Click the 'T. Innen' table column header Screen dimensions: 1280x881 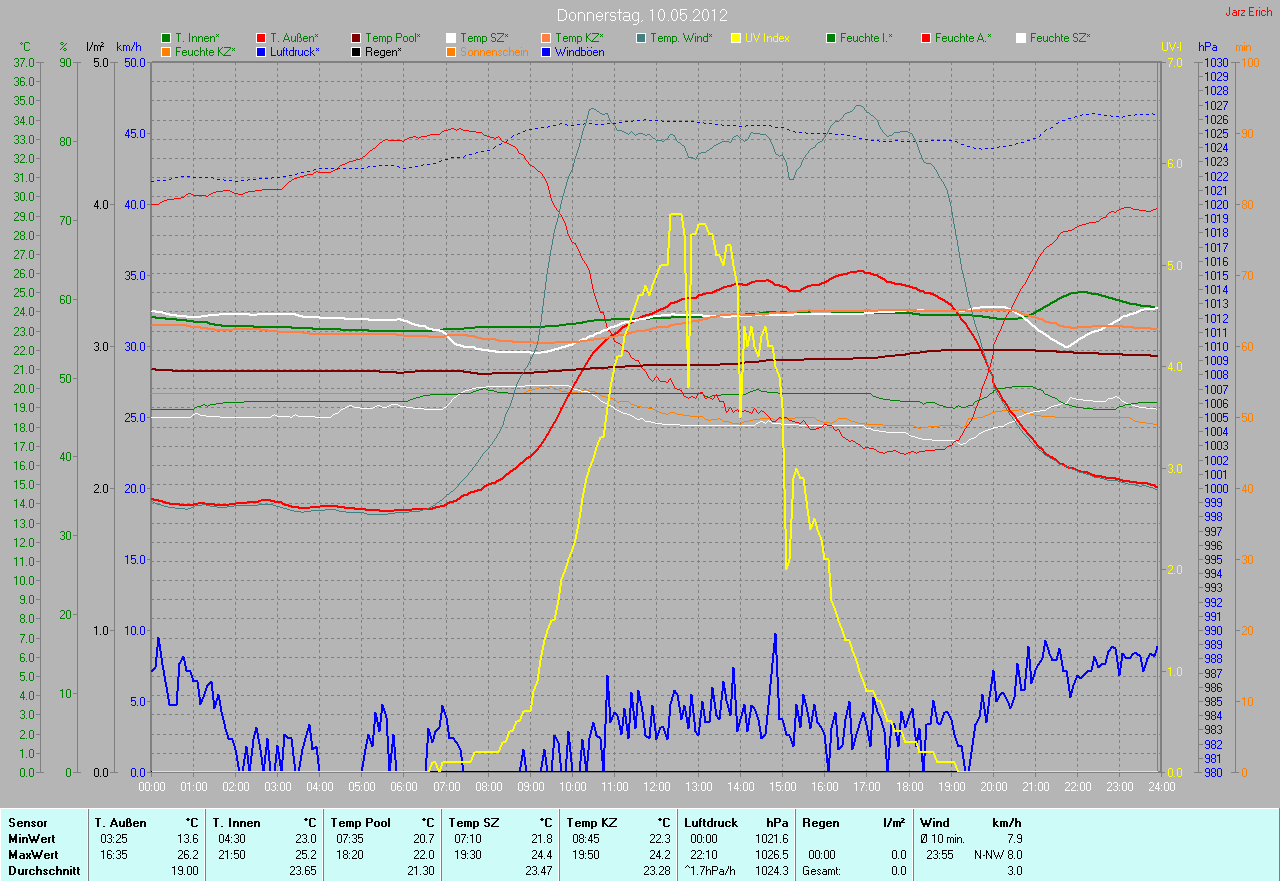pos(236,823)
